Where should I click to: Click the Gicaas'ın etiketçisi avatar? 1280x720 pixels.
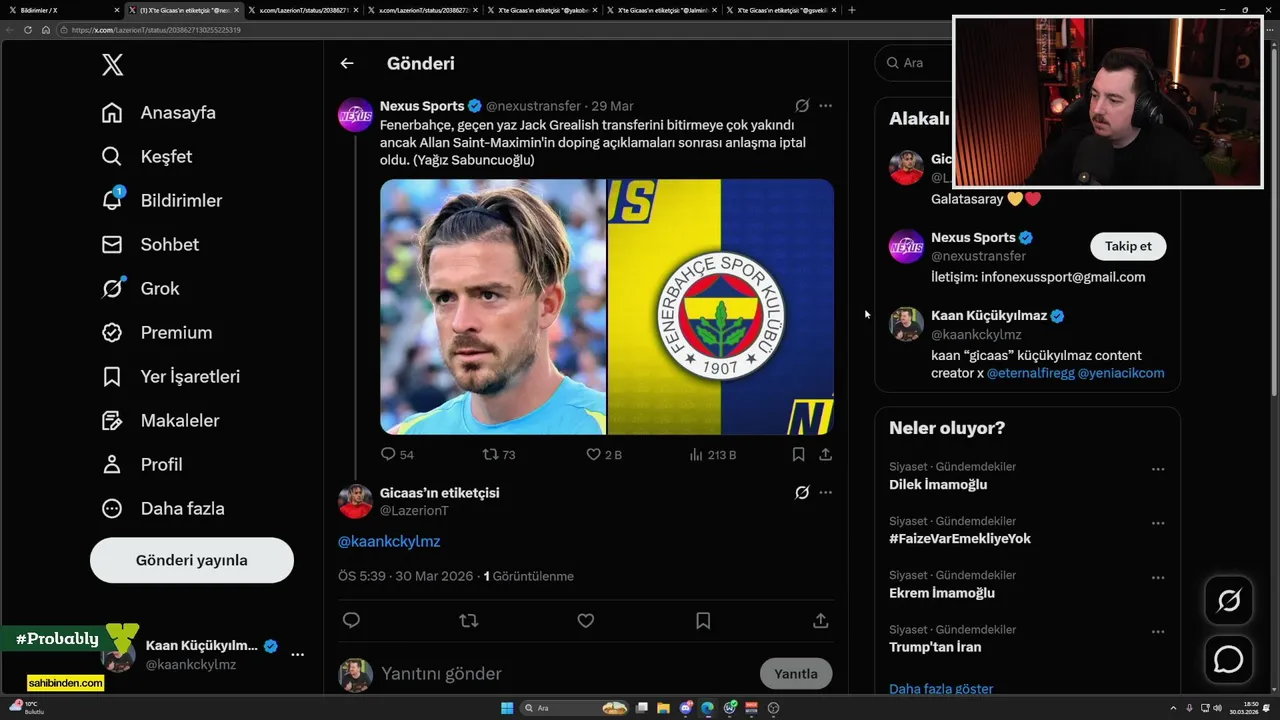356,501
